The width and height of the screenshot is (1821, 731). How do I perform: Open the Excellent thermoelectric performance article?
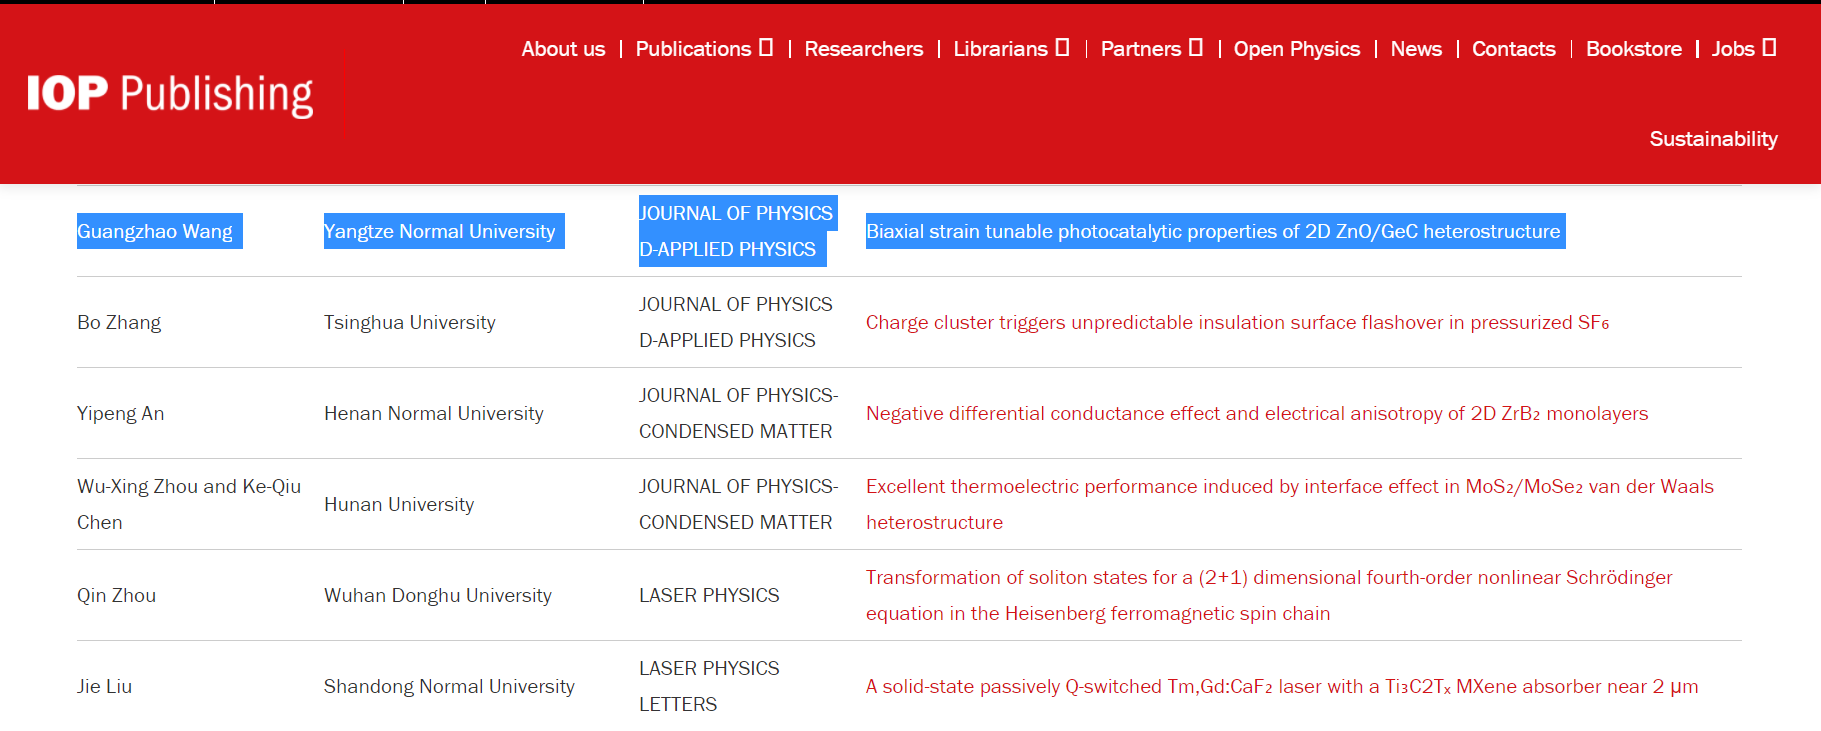(1289, 487)
